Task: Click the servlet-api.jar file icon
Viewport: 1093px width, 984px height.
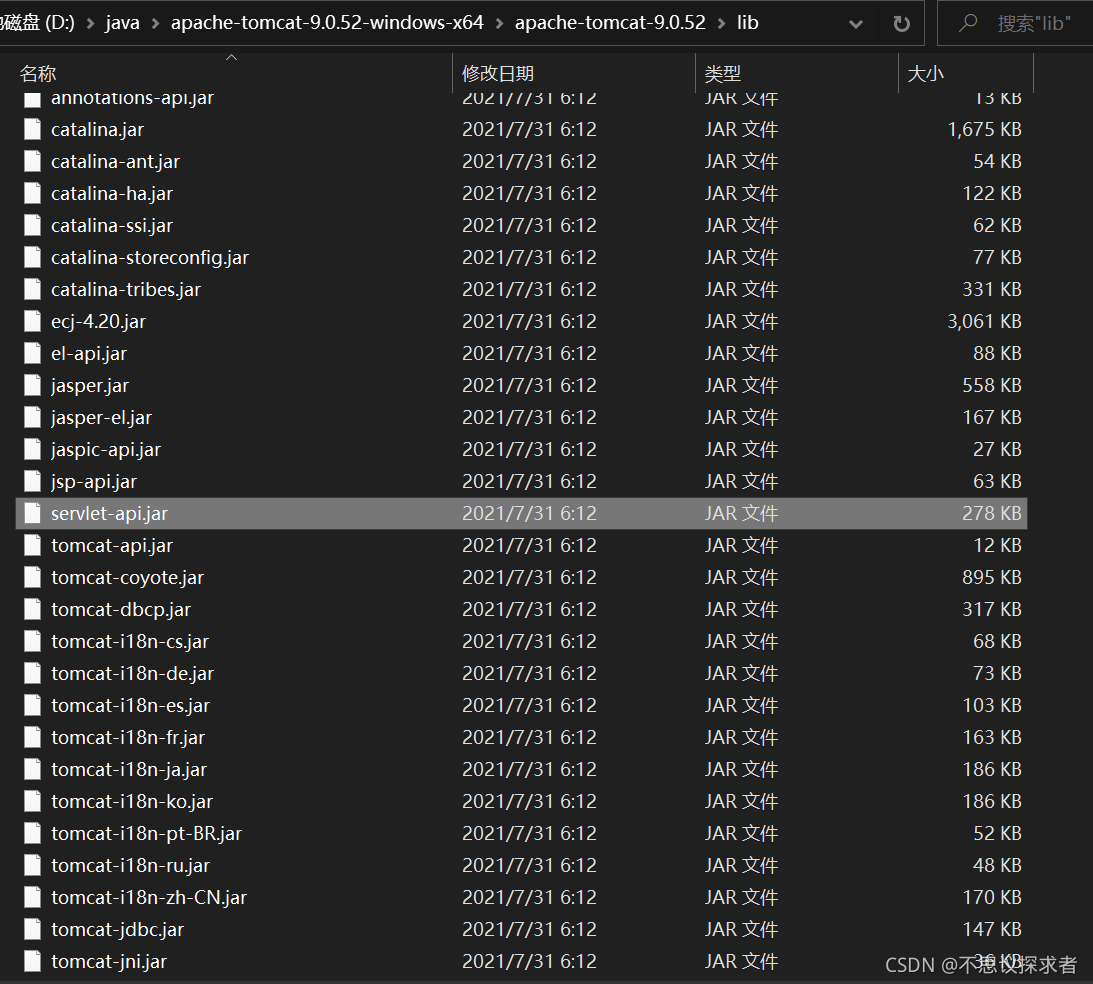Action: [32, 514]
